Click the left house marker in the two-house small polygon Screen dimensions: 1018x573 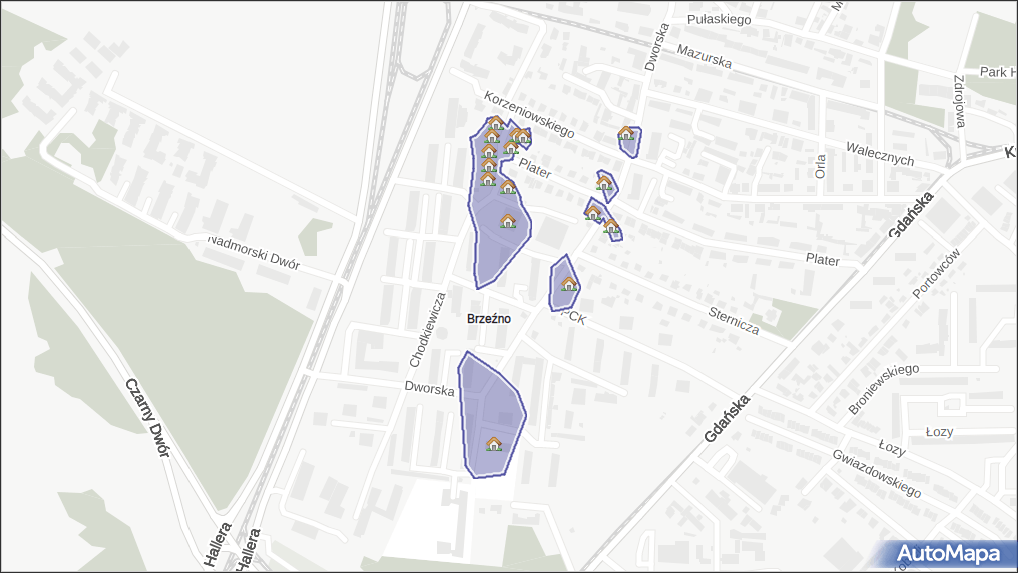point(592,212)
